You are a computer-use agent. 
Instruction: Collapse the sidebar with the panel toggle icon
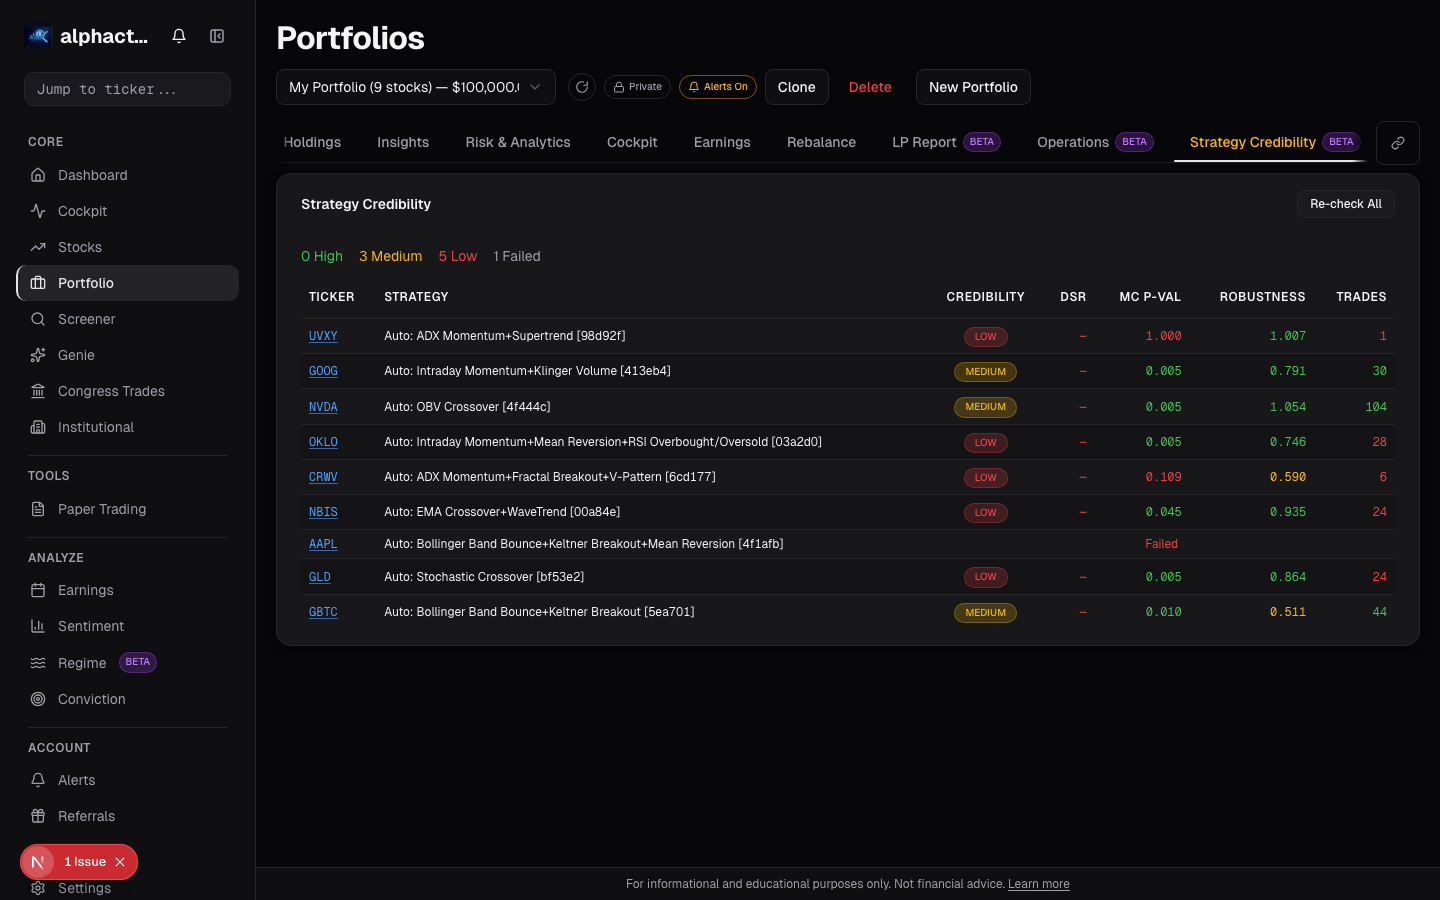pos(217,35)
